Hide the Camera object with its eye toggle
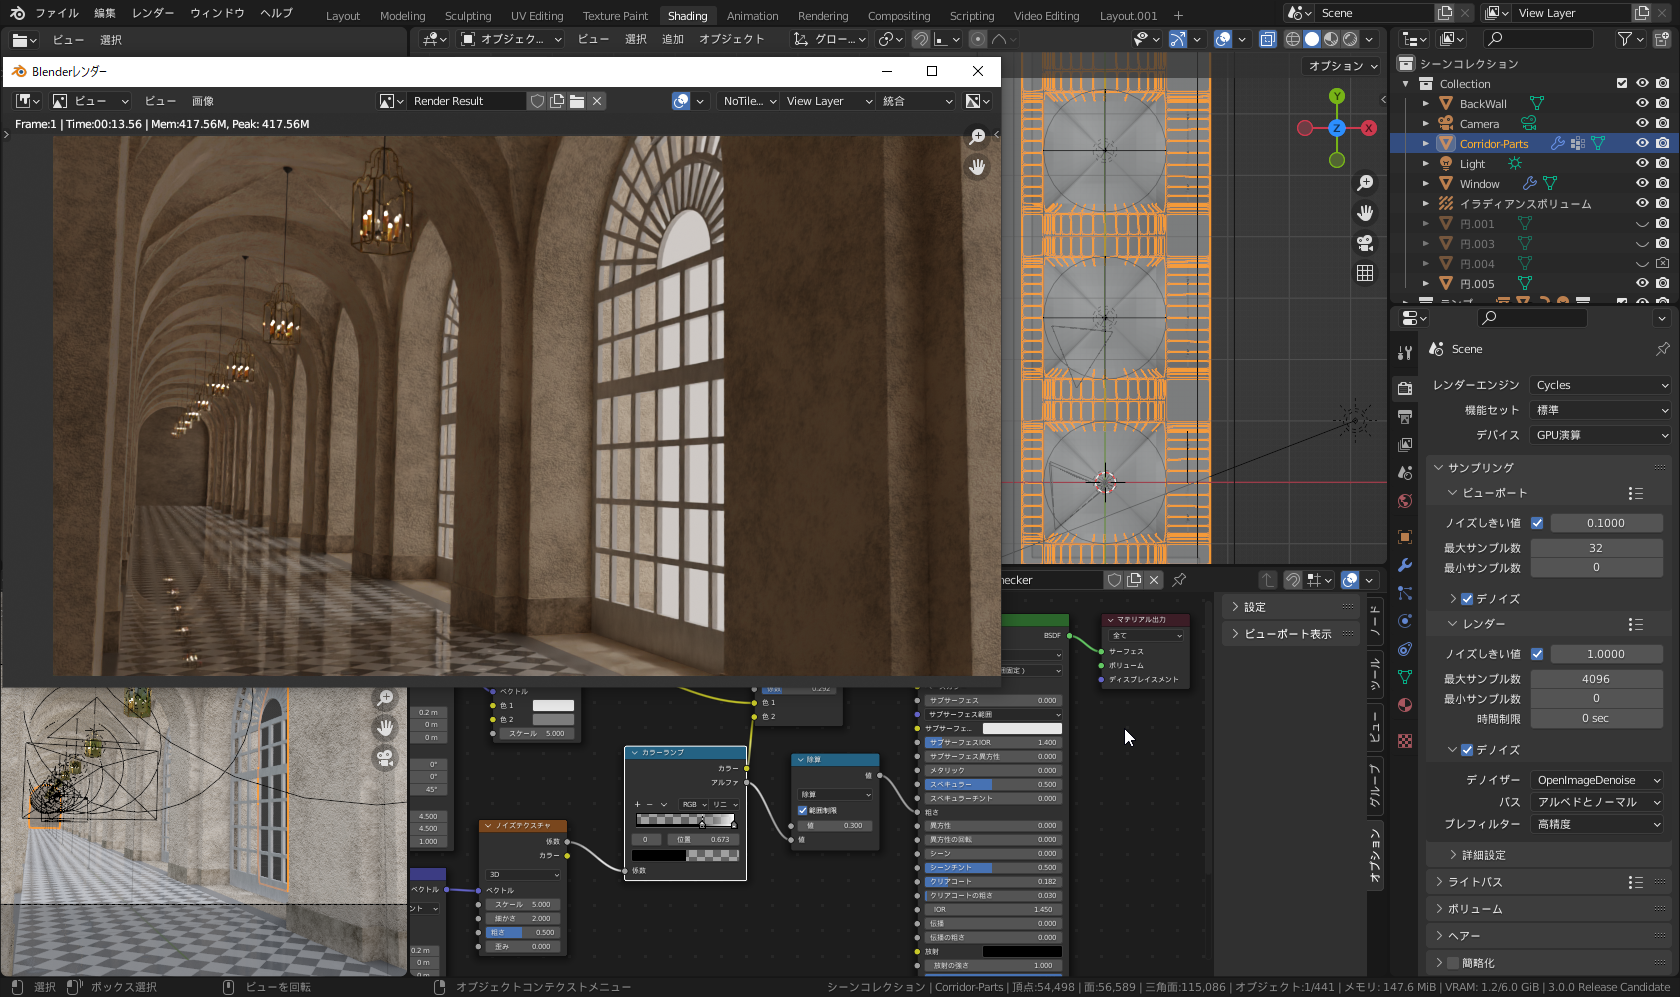This screenshot has width=1680, height=997. click(1641, 123)
